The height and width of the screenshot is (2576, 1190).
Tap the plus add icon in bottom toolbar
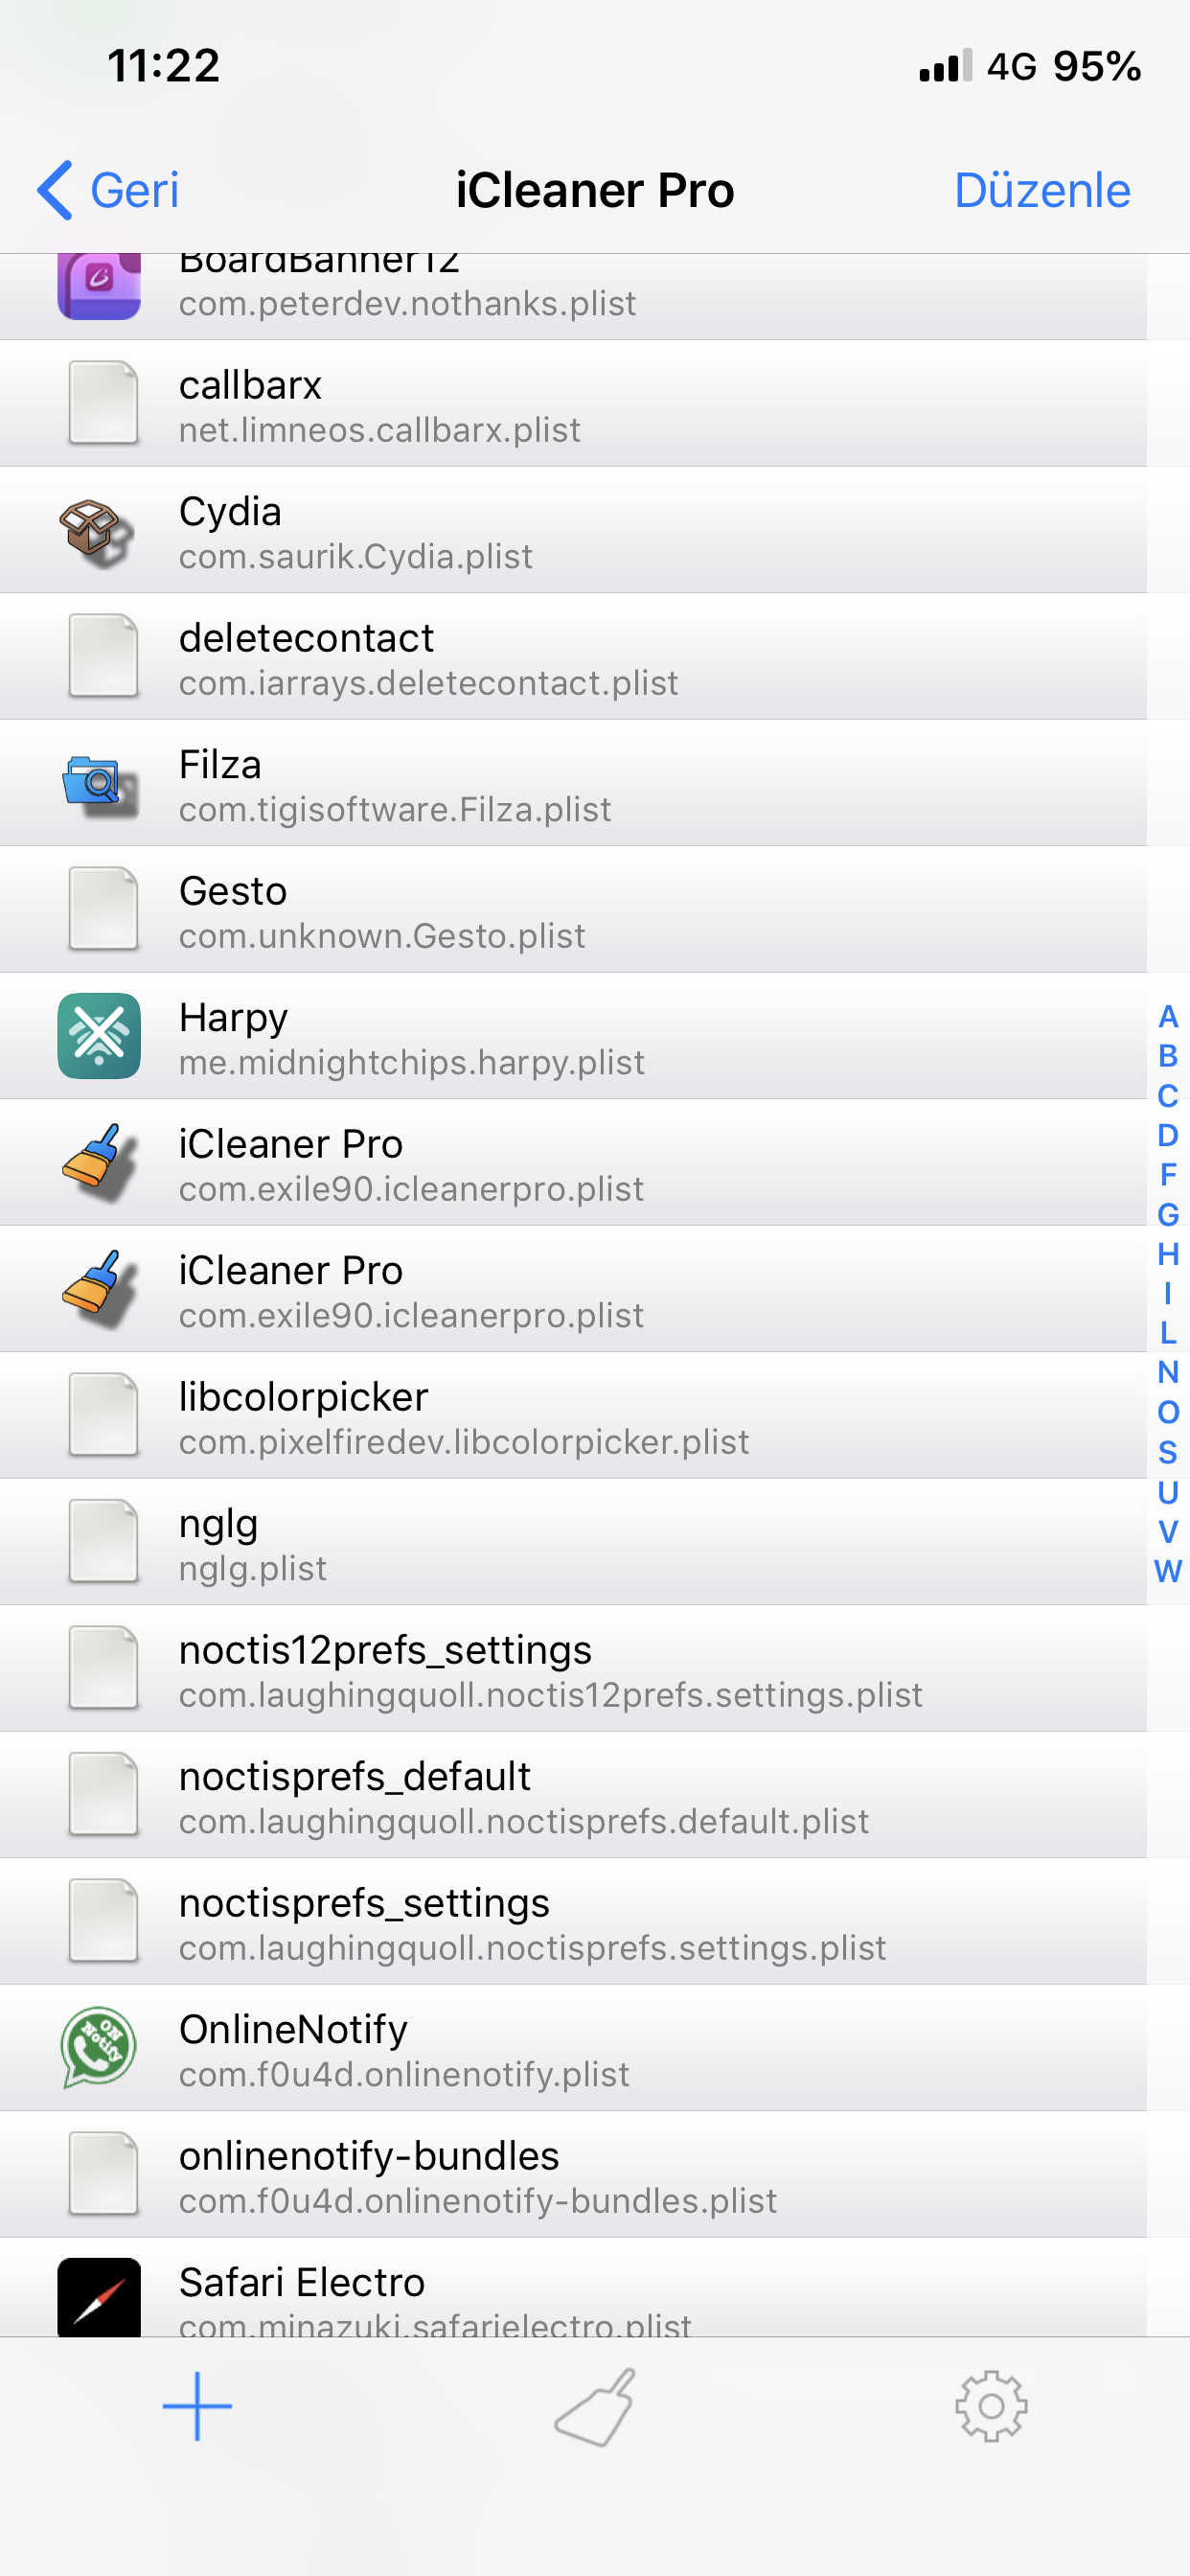(x=197, y=2406)
